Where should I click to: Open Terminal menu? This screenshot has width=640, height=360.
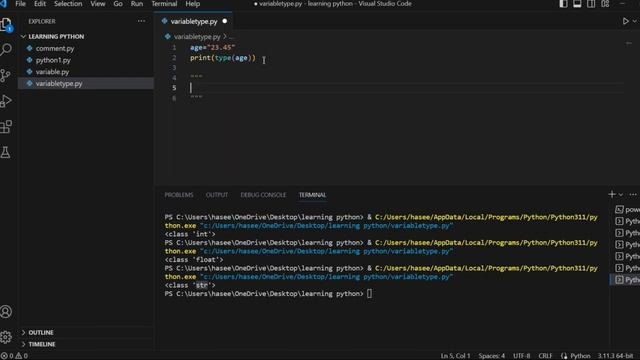click(164, 4)
